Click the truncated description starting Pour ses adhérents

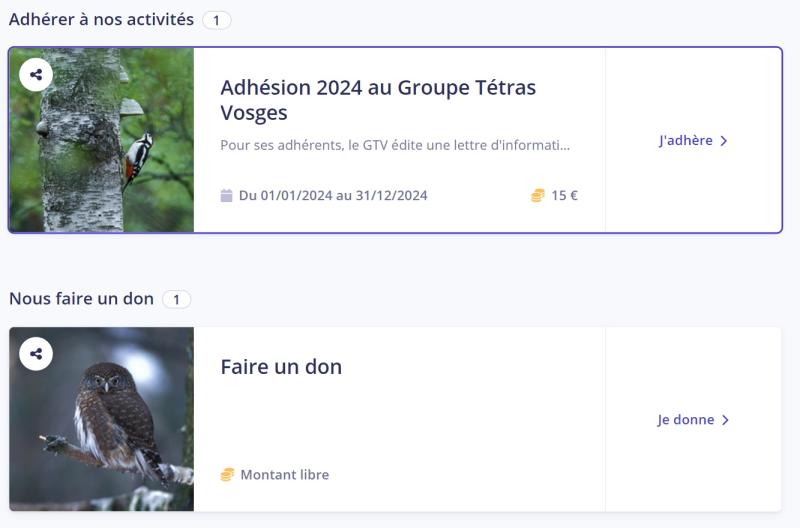(395, 146)
